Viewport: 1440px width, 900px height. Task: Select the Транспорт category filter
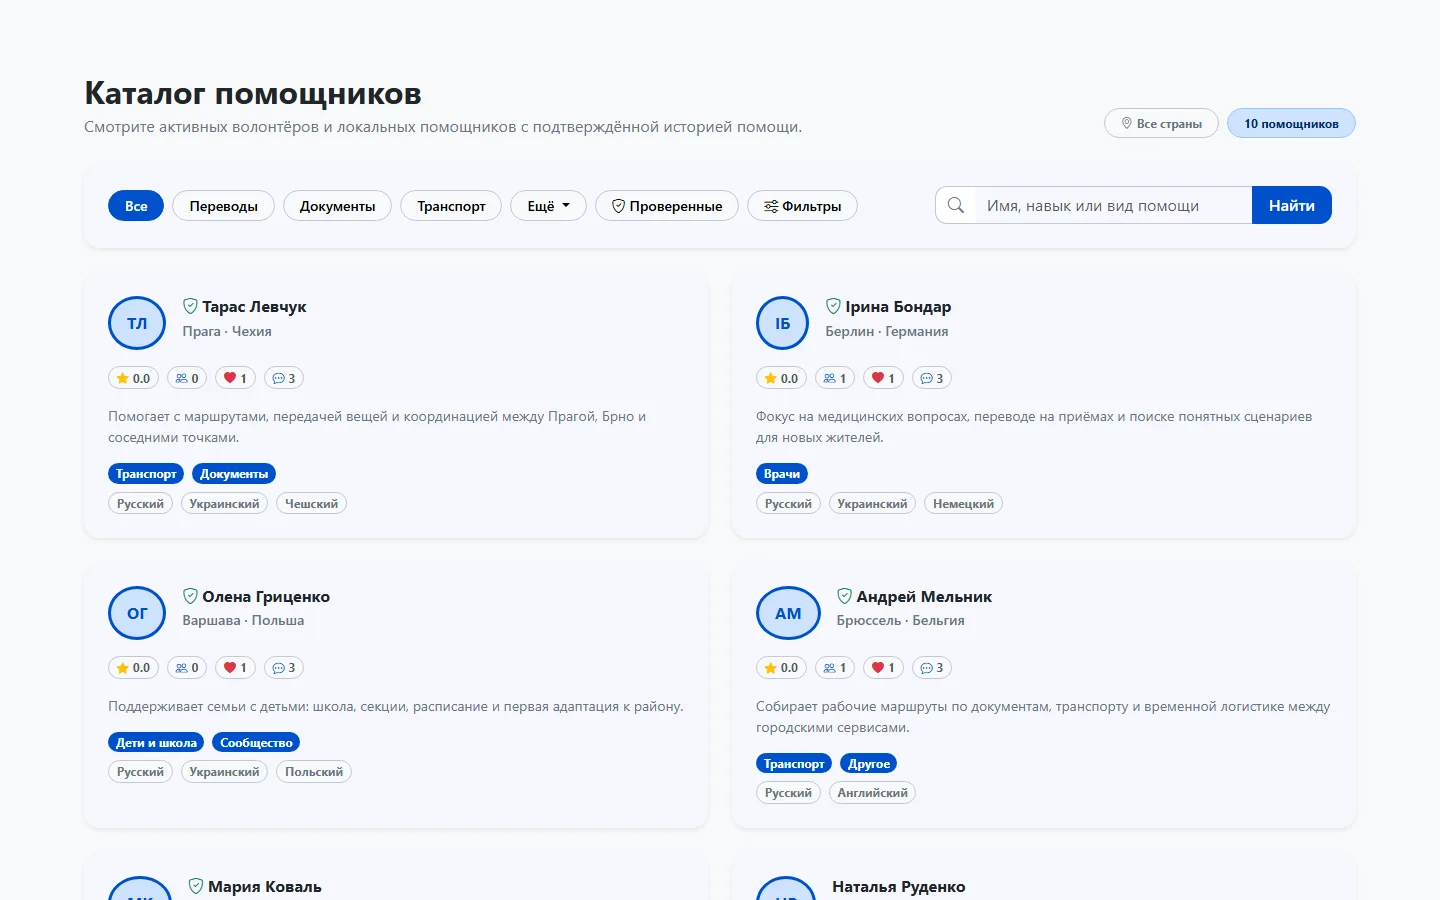(451, 205)
